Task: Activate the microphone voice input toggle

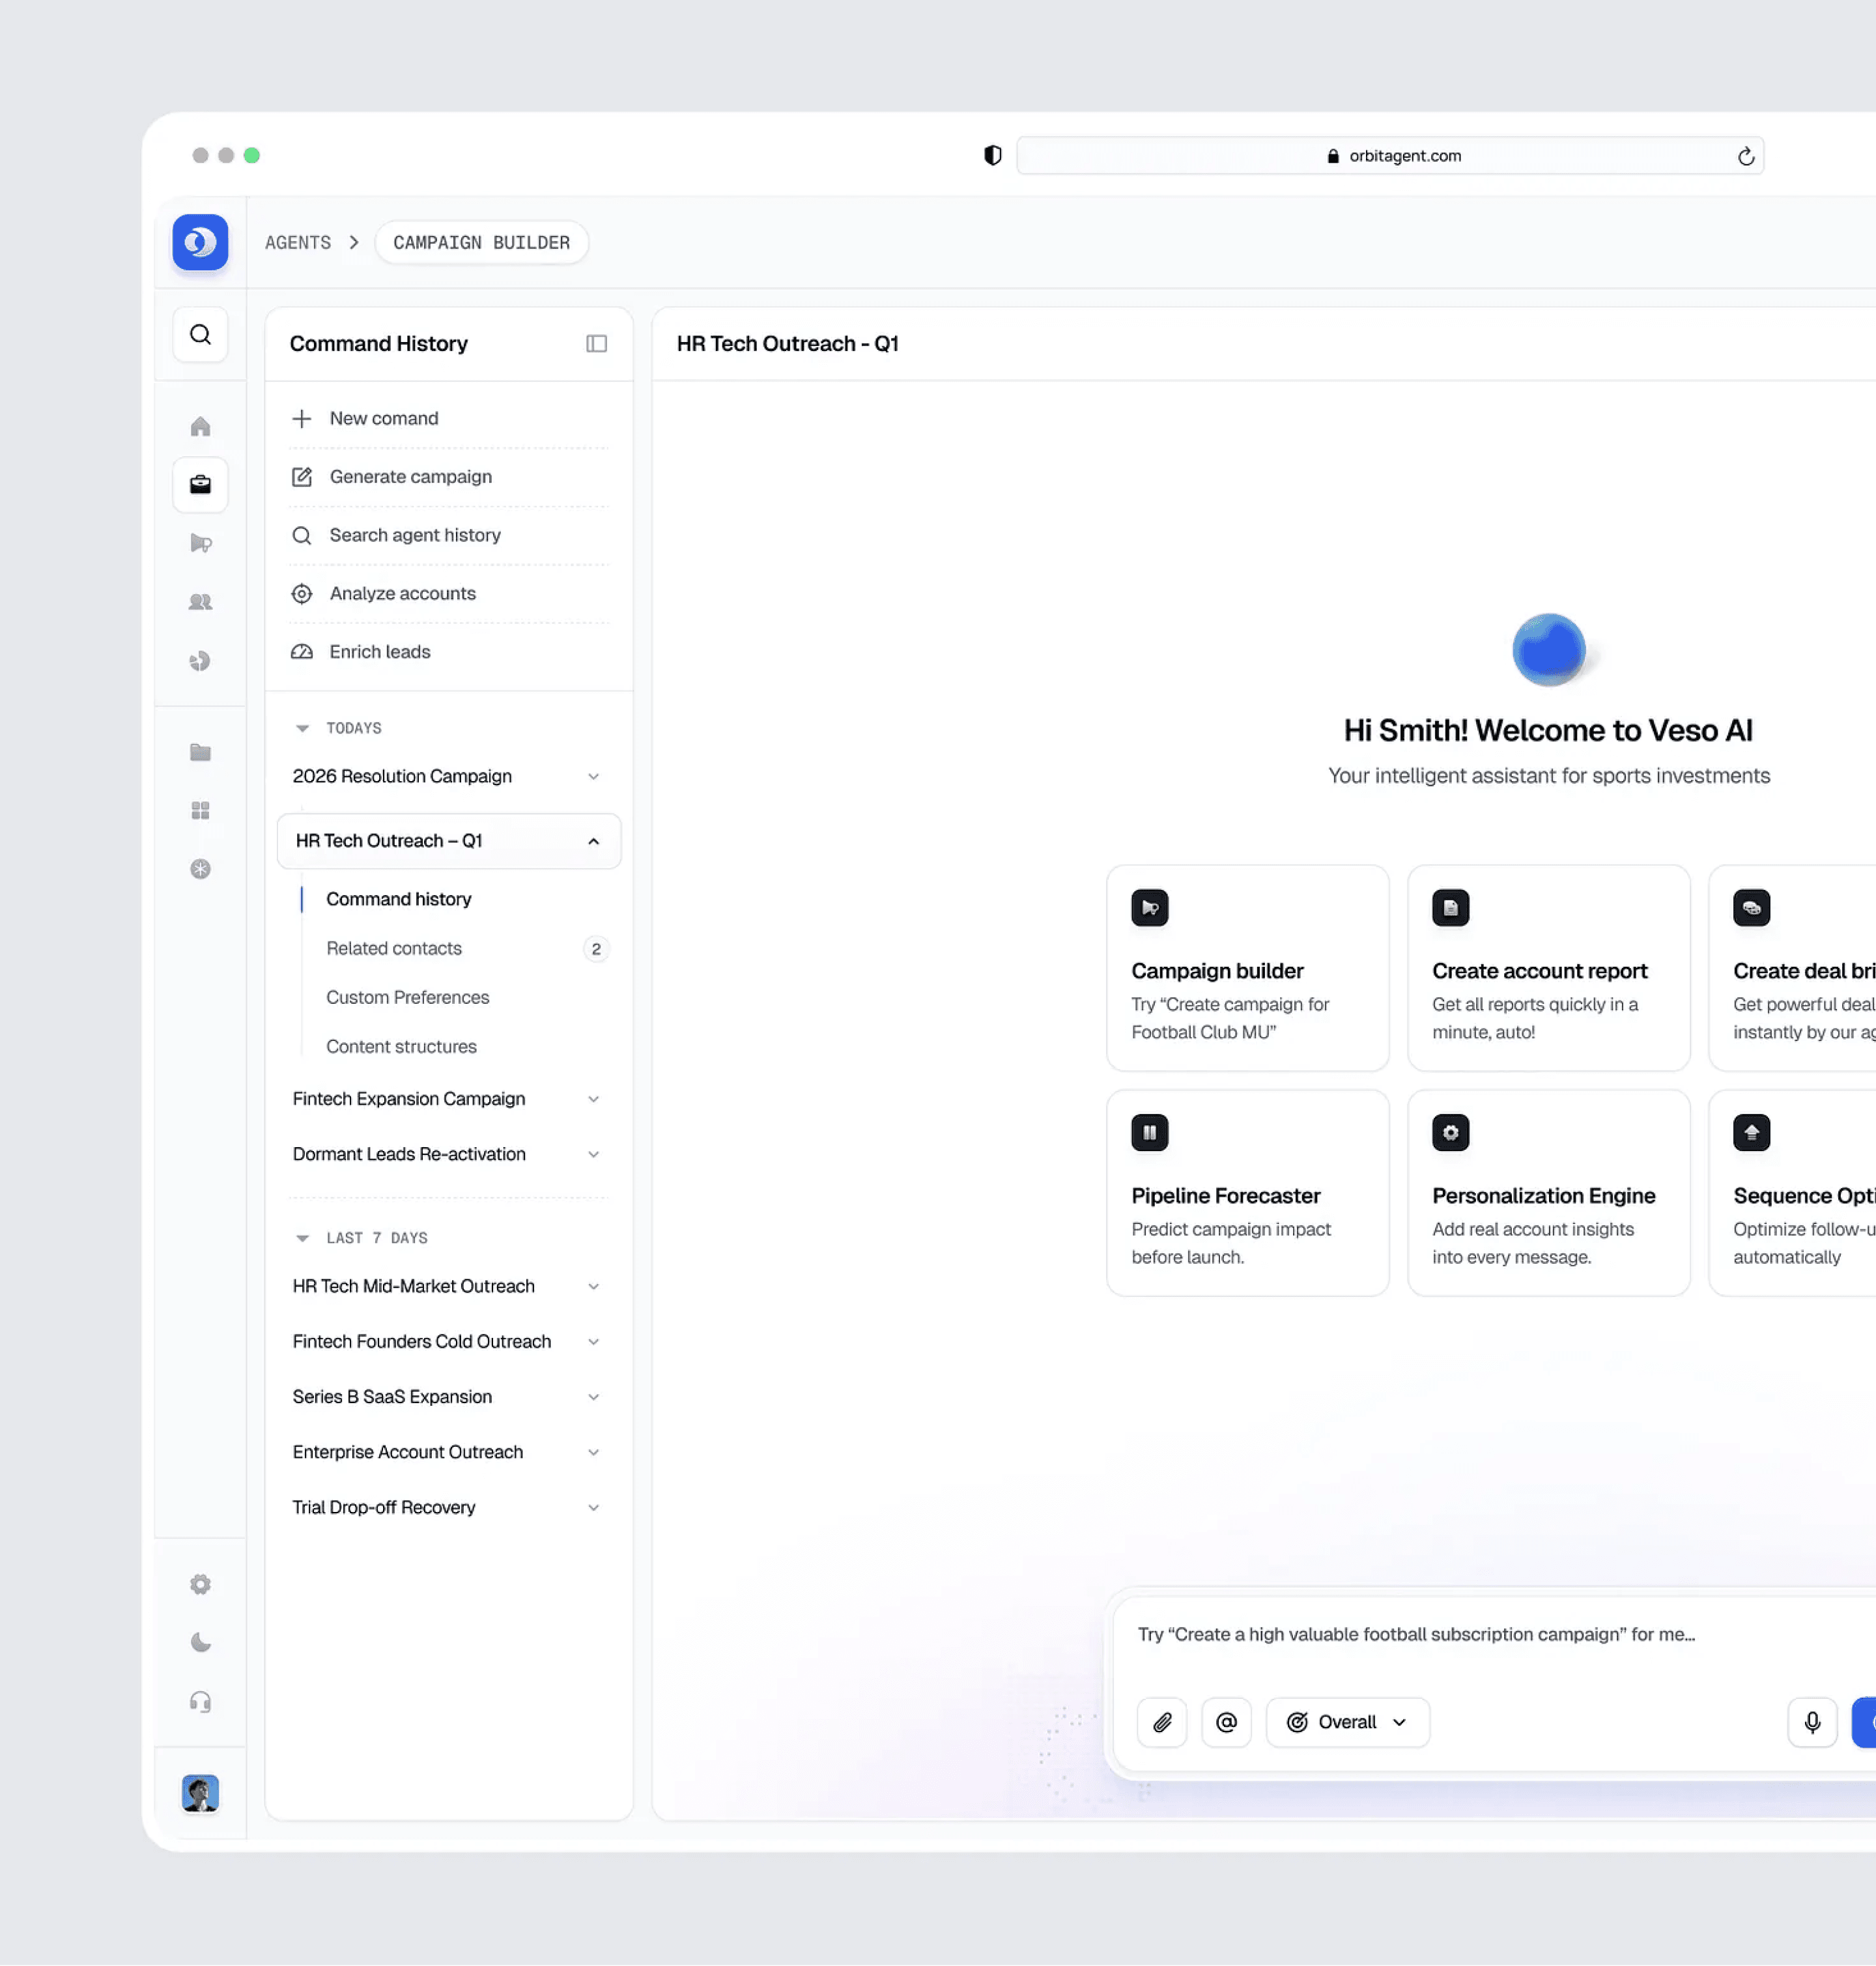Action: 1811,1722
